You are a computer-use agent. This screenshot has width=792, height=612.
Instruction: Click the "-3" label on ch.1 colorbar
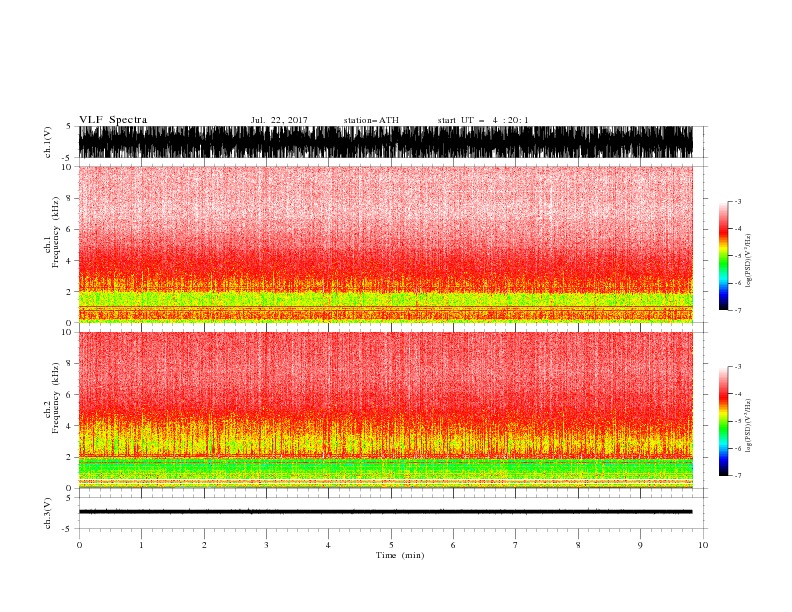[738, 201]
